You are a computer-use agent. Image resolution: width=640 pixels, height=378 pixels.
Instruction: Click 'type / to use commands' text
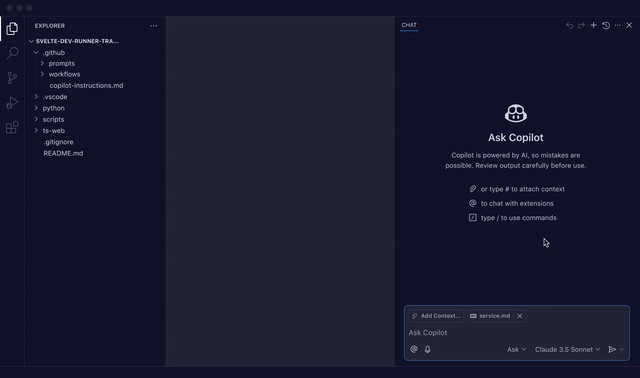pos(518,218)
